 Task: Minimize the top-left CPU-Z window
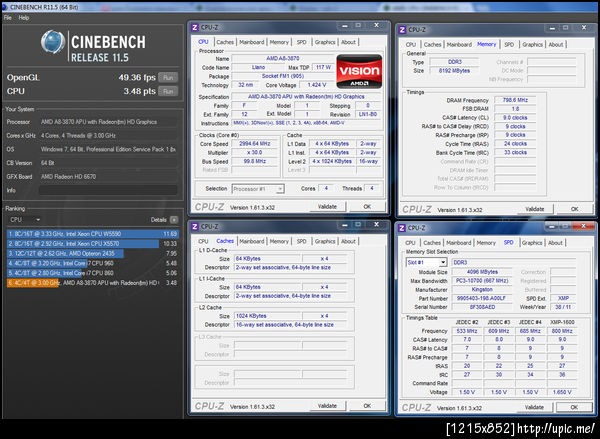tap(345, 26)
